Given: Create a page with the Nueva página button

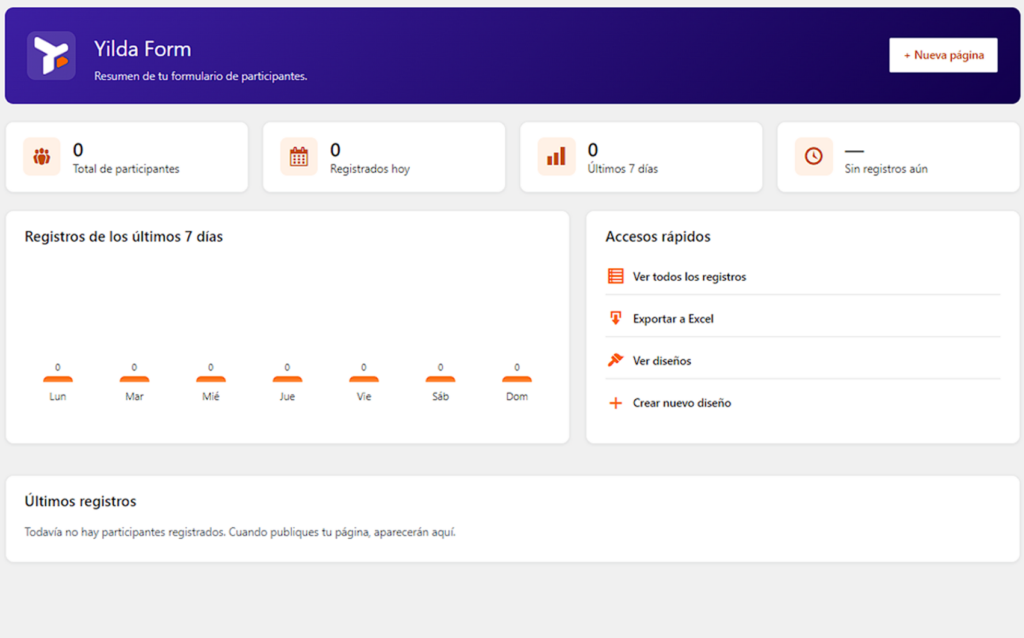Looking at the screenshot, I should click(943, 55).
